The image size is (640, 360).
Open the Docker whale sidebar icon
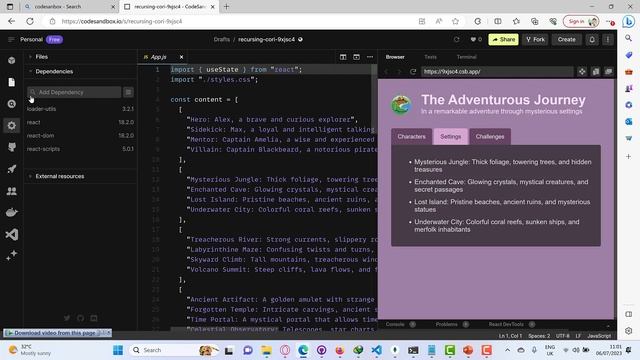click(x=11, y=212)
